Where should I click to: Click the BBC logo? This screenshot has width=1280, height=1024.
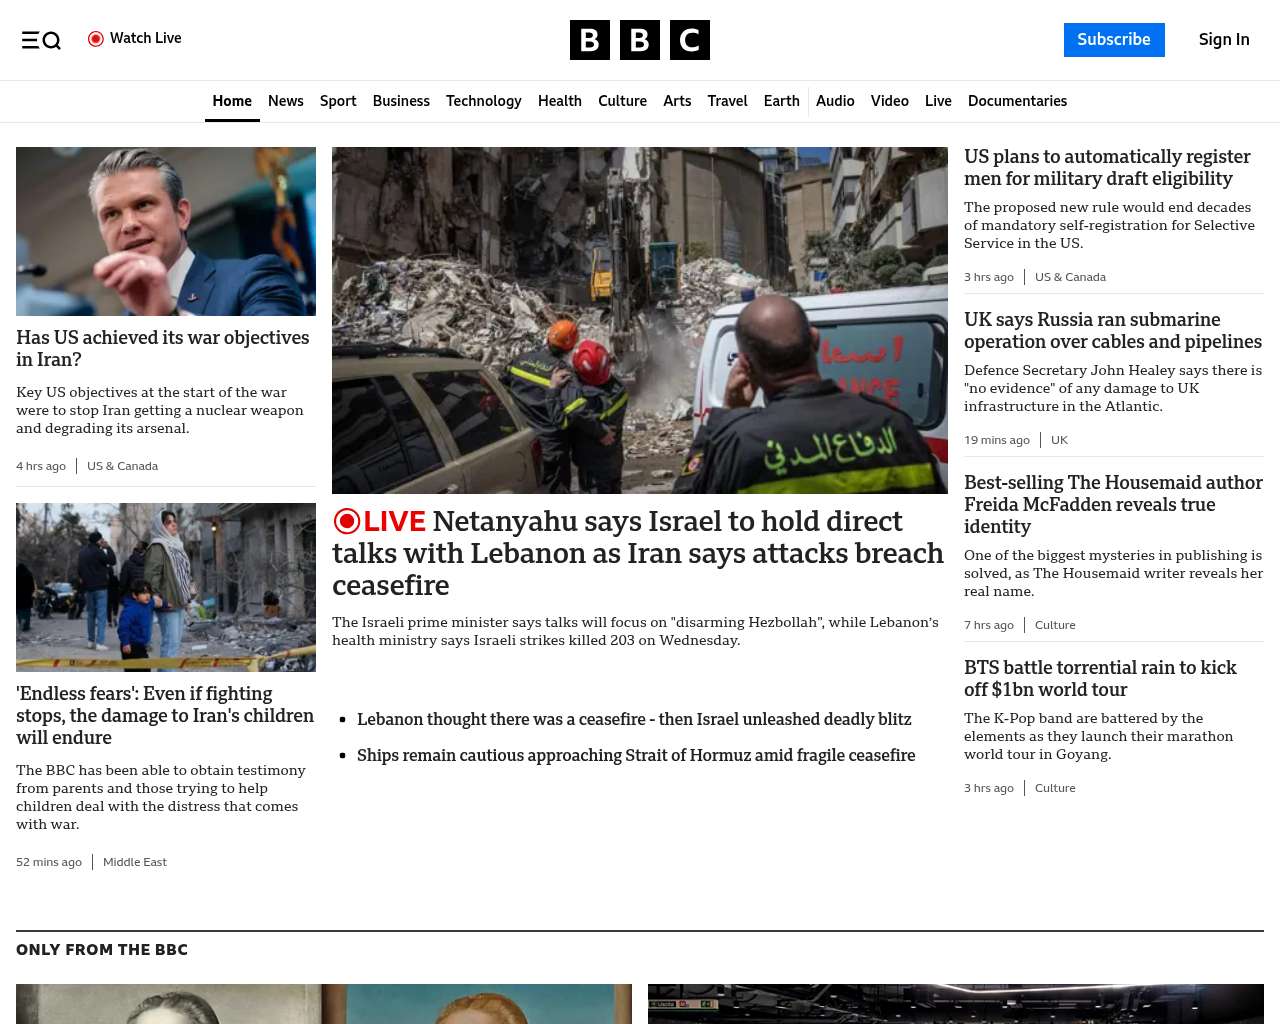tap(639, 40)
